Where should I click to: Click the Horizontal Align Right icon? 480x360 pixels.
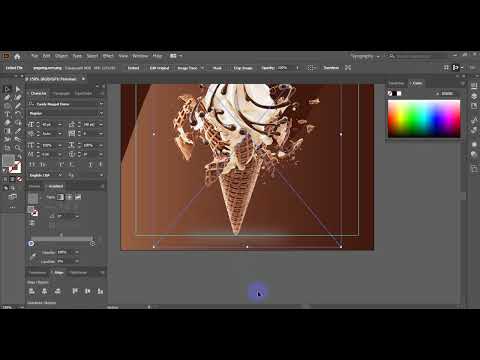pos(57,291)
